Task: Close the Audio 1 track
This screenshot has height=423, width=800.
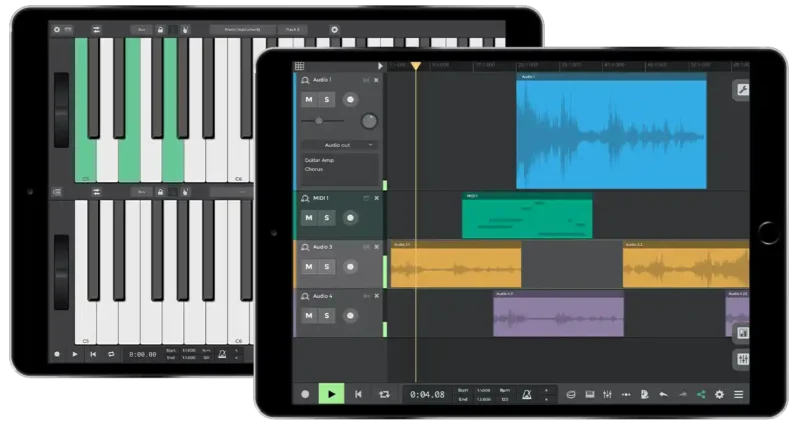Action: coord(377,80)
